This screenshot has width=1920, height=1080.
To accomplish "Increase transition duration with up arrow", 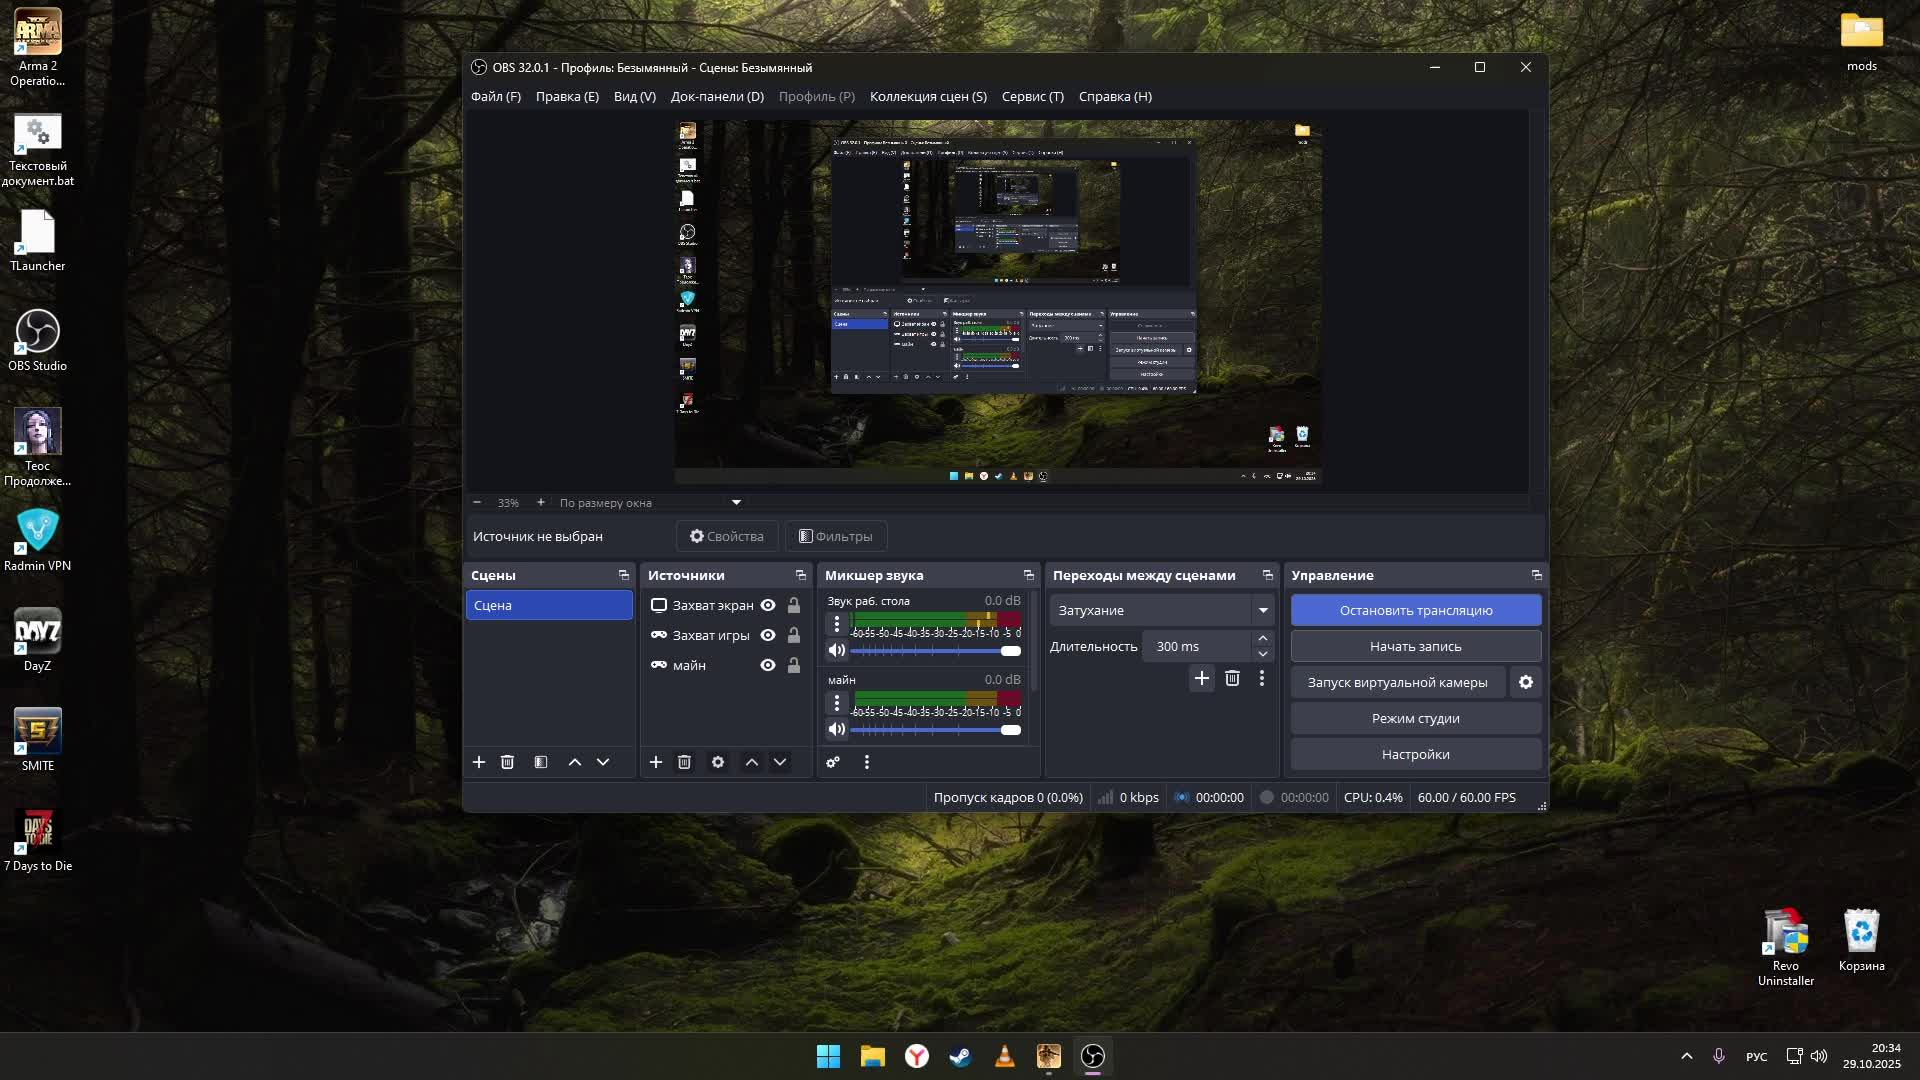I will [x=1263, y=639].
